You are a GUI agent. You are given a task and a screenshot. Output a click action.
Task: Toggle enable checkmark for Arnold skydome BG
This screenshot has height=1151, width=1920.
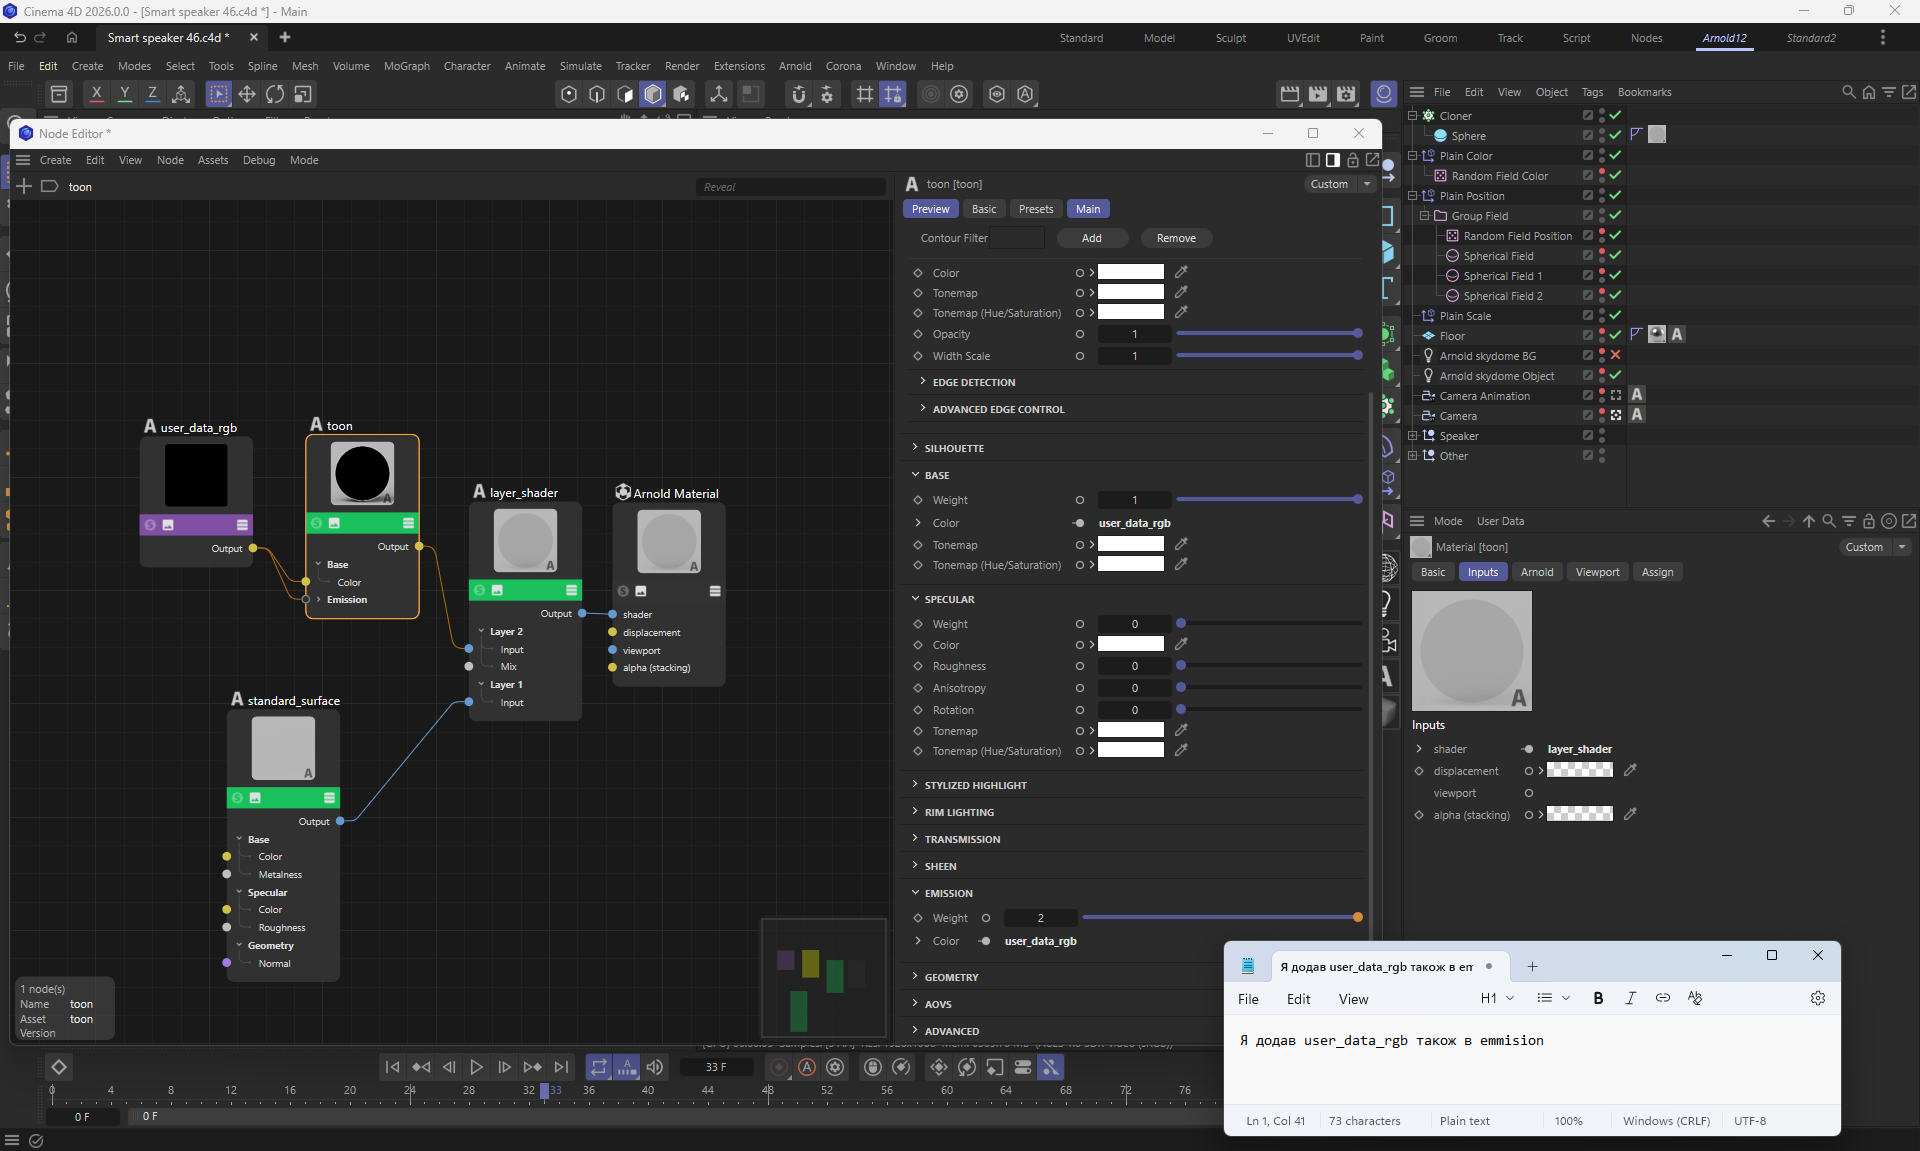(x=1615, y=356)
